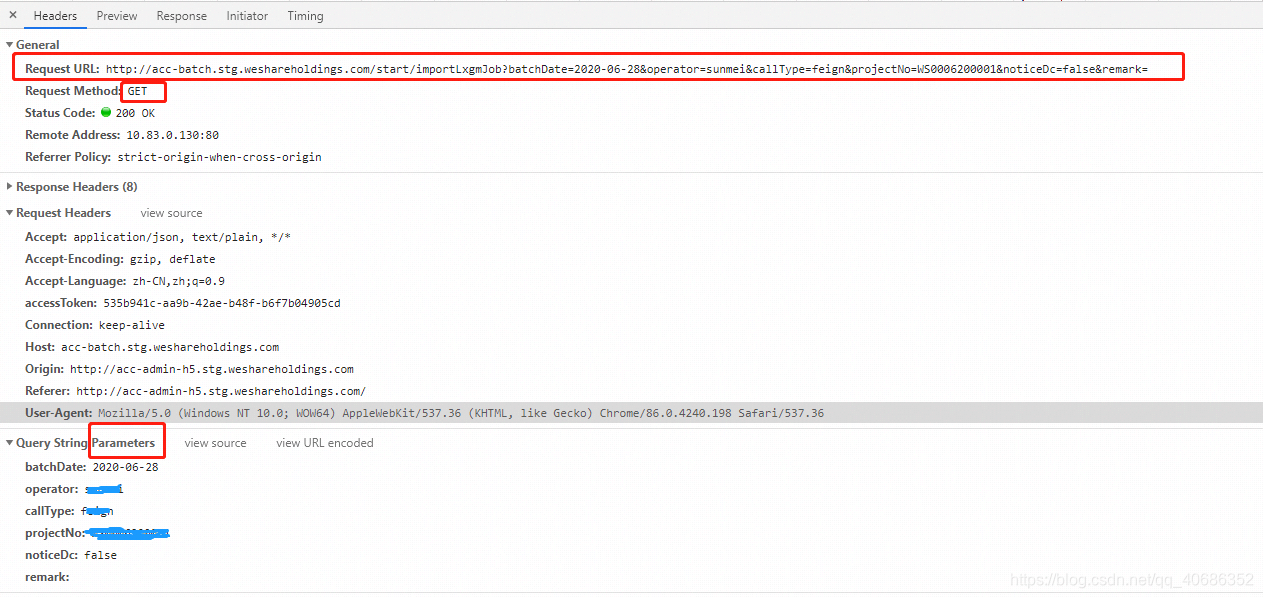
Task: Select Connection value keep-alive
Action: pos(131,325)
